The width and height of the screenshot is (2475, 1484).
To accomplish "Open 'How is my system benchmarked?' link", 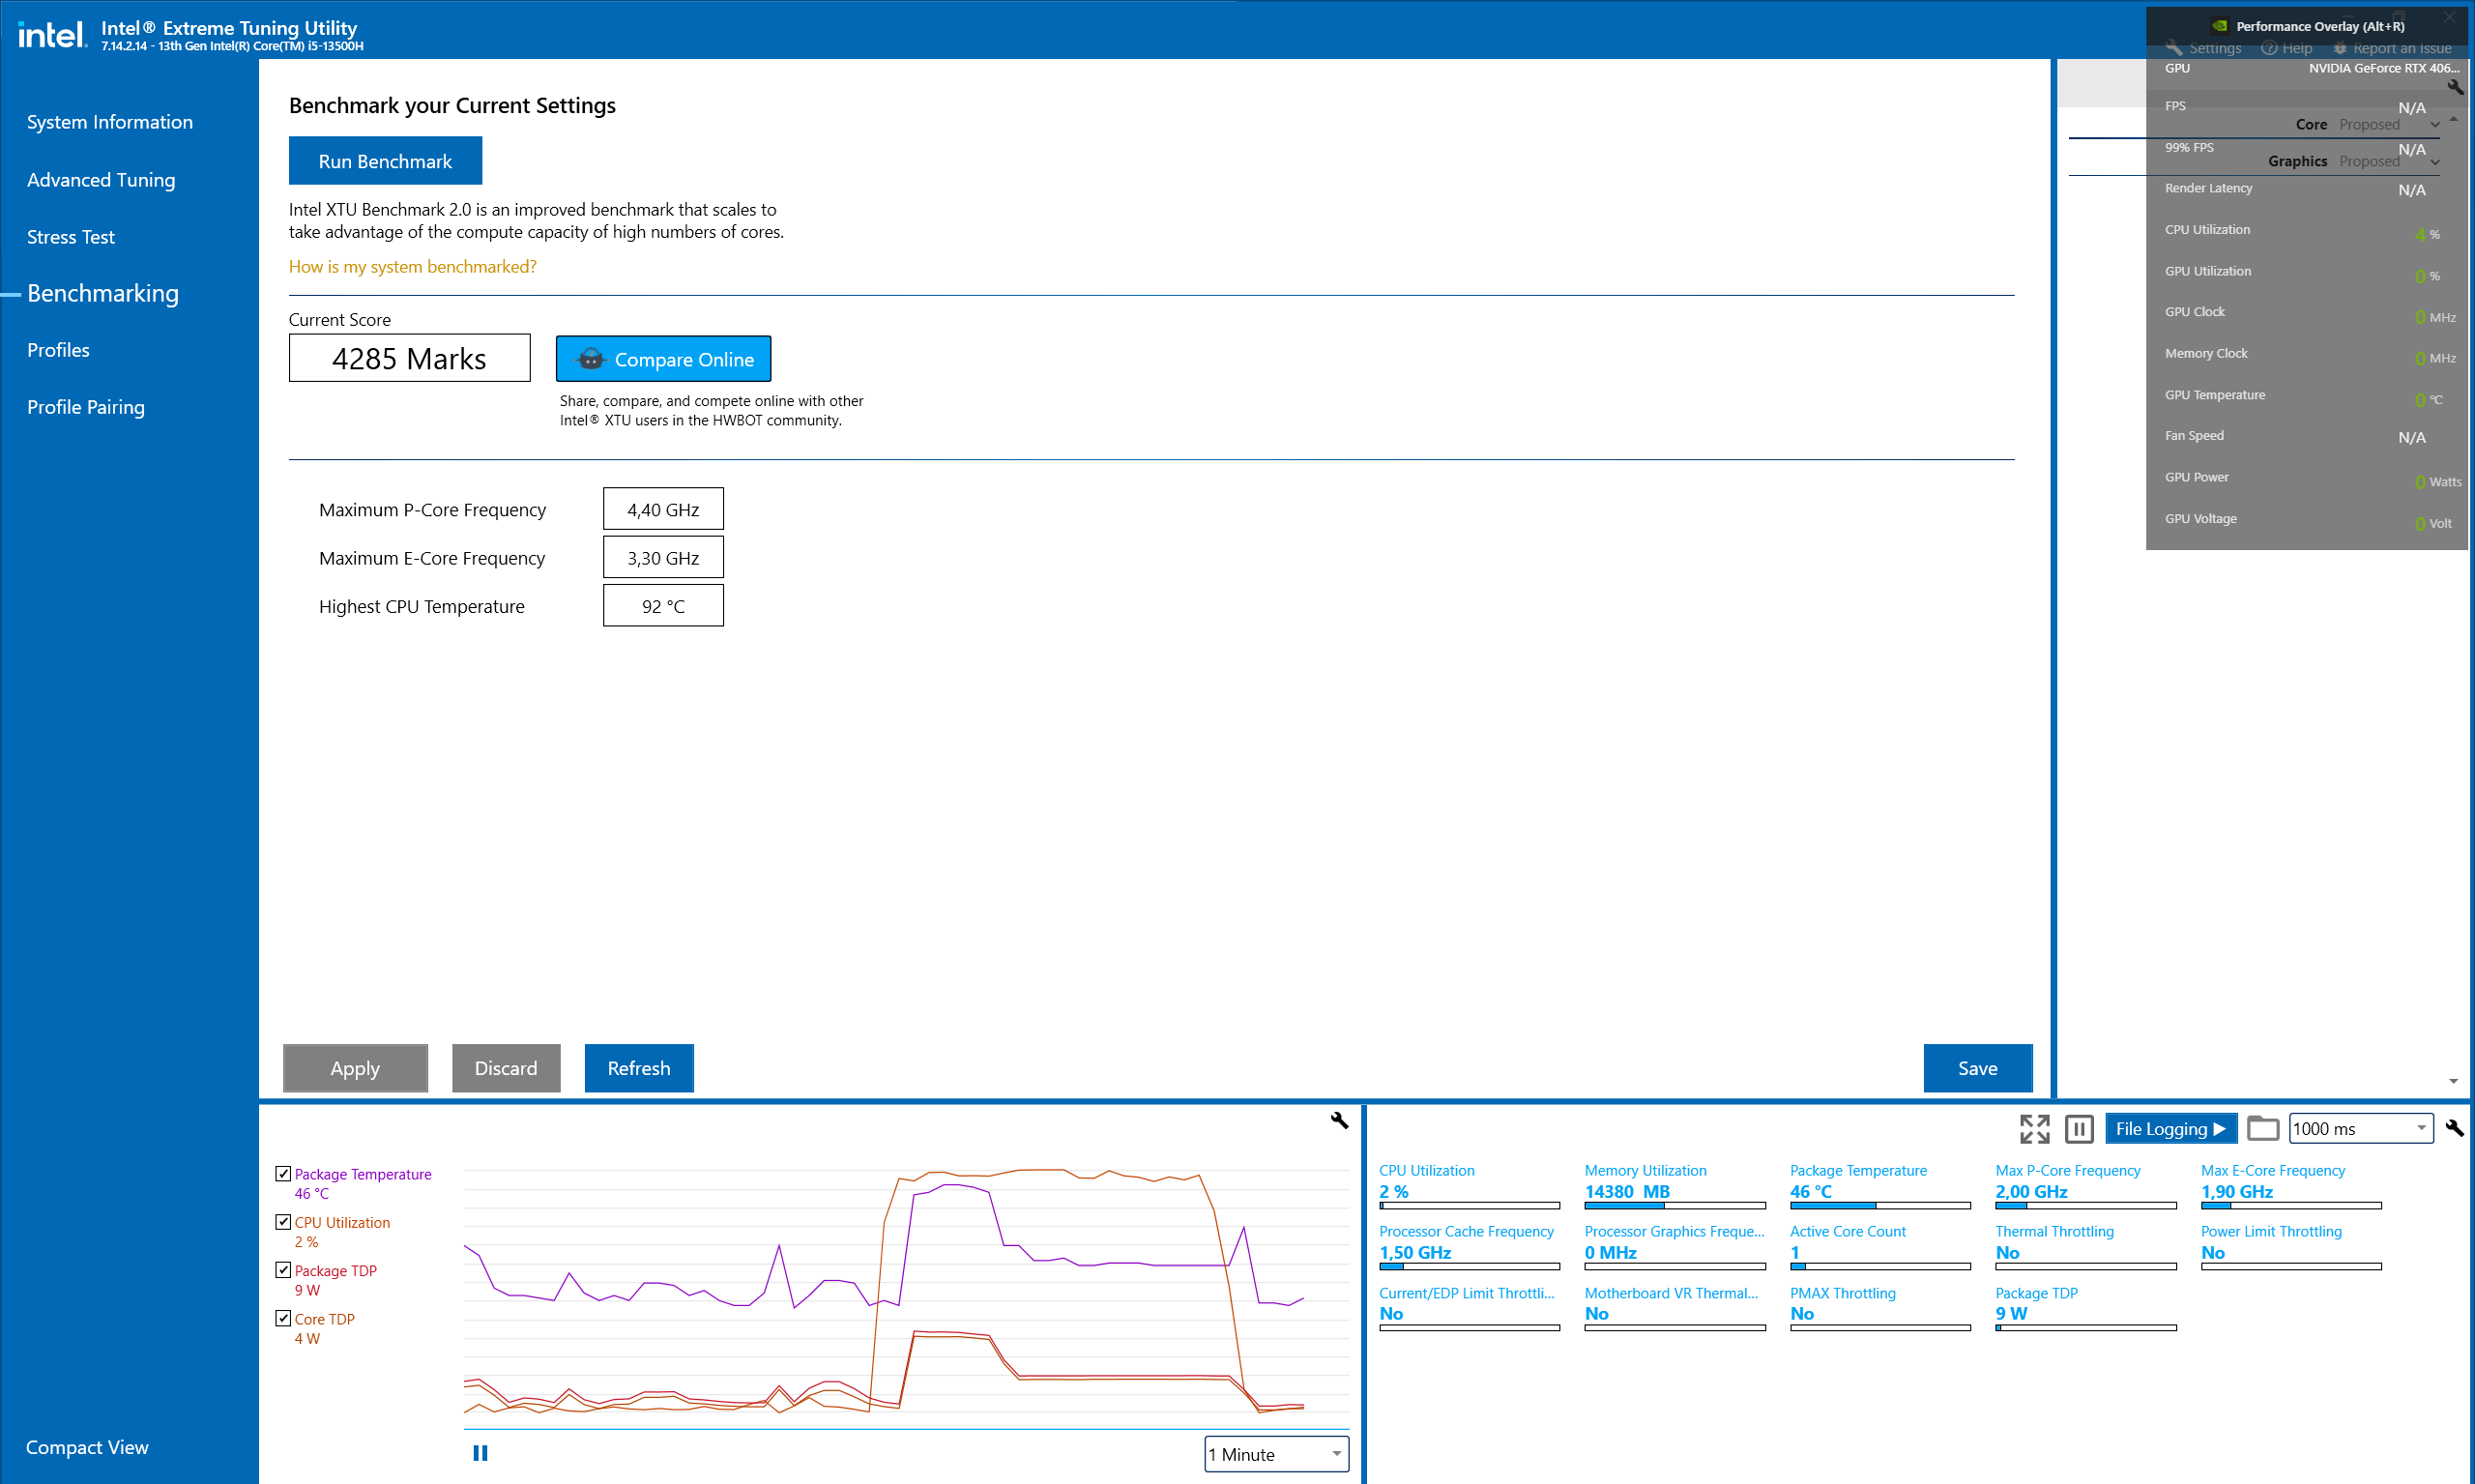I will tap(412, 267).
